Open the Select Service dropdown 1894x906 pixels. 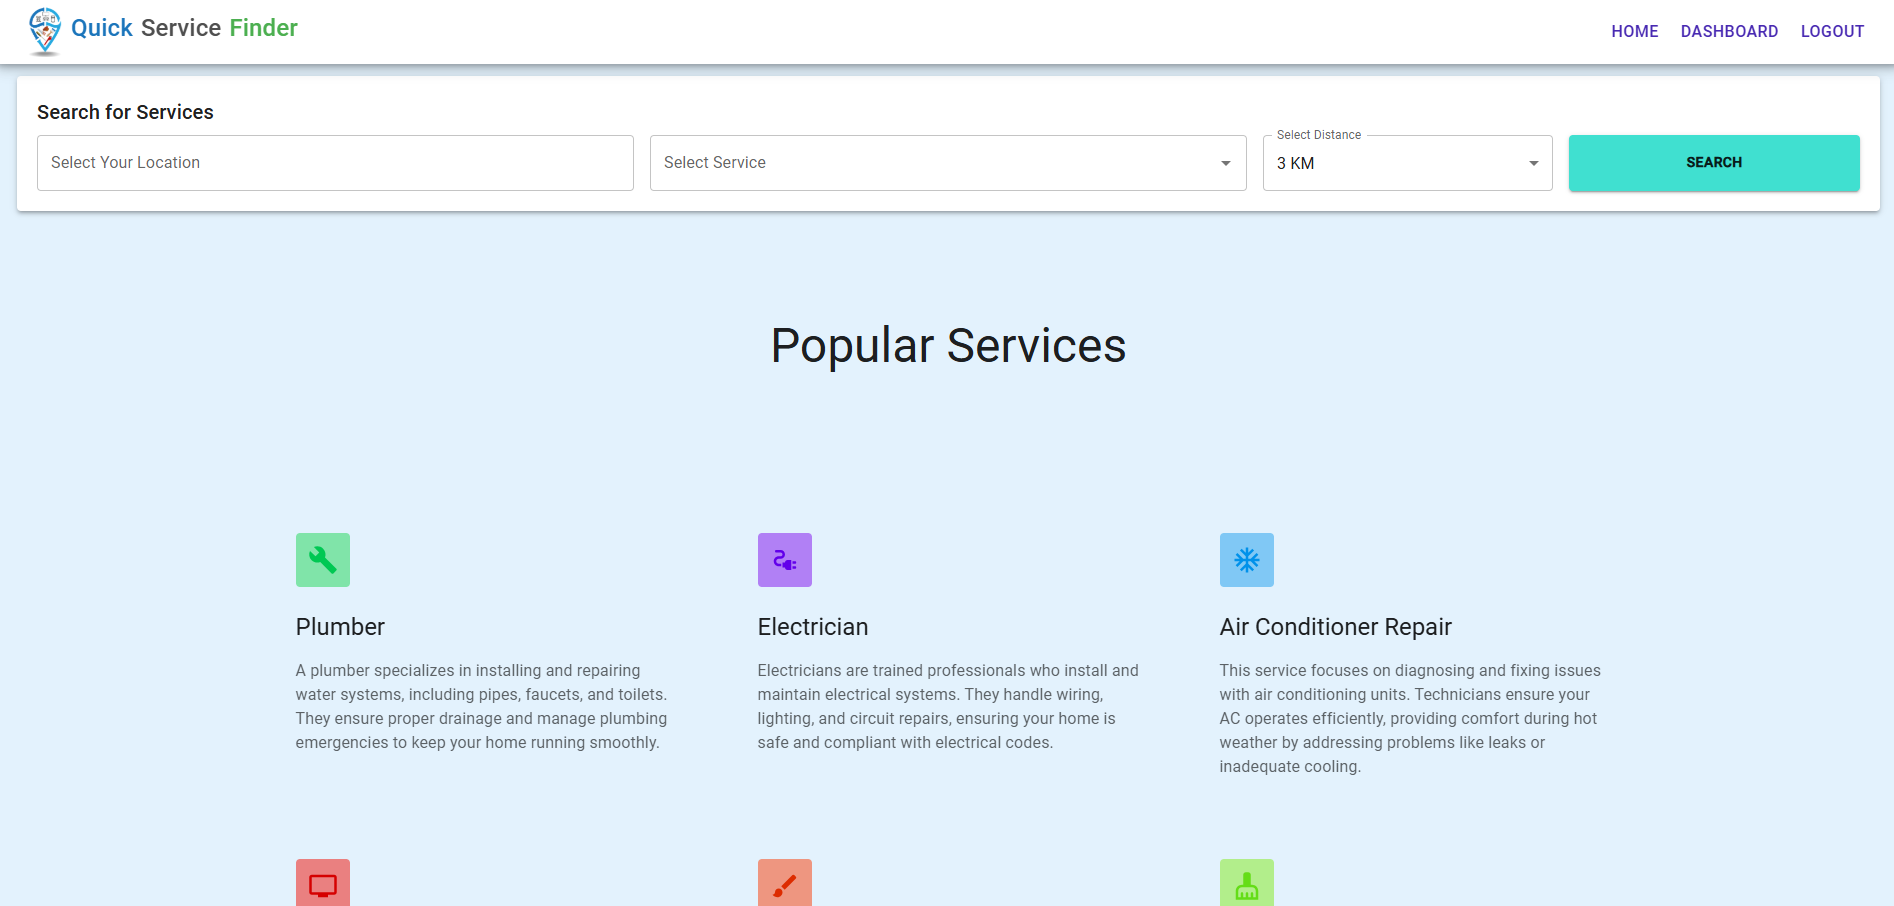click(x=946, y=163)
